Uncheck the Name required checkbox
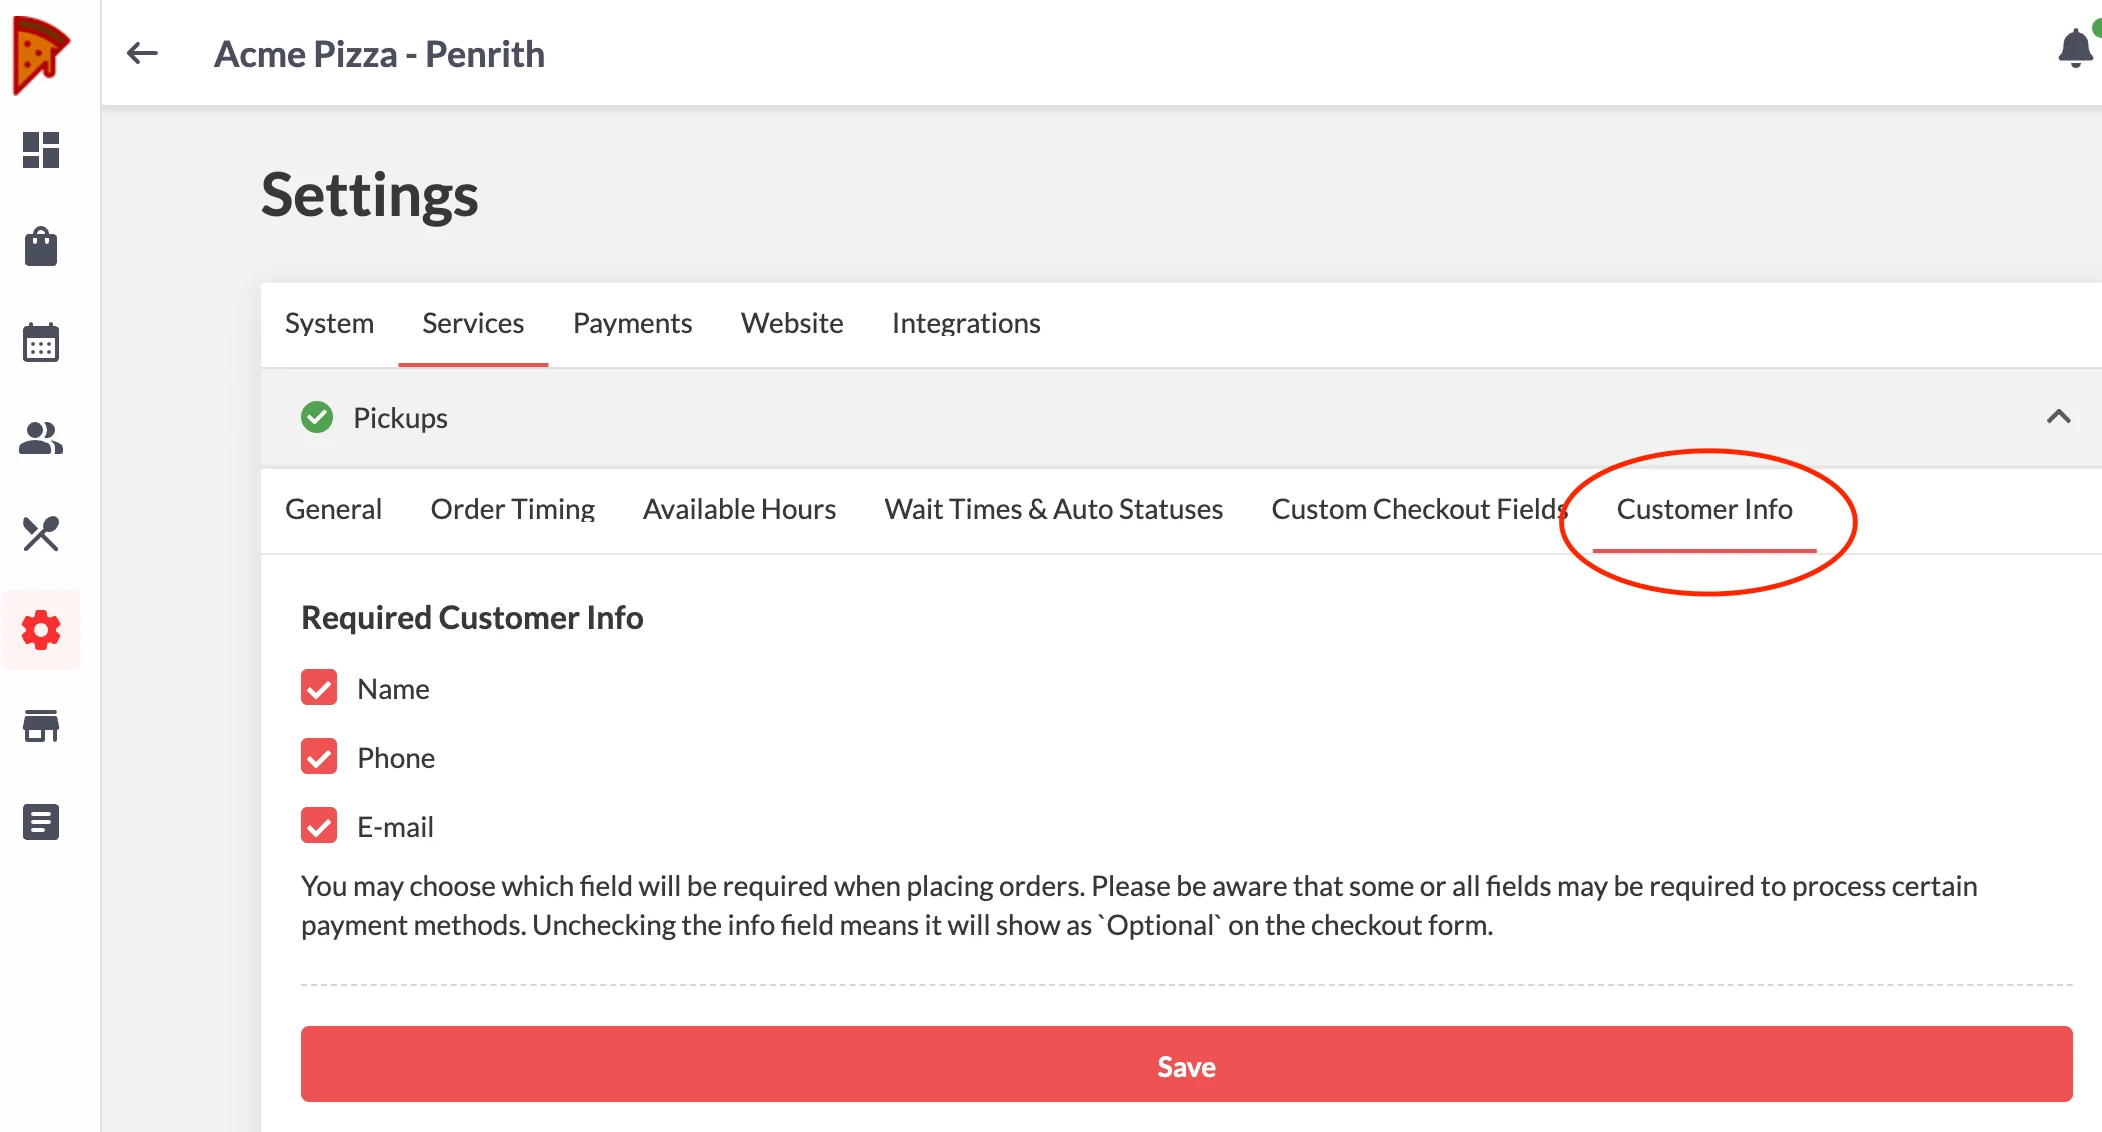This screenshot has width=2102, height=1132. pos(319,688)
